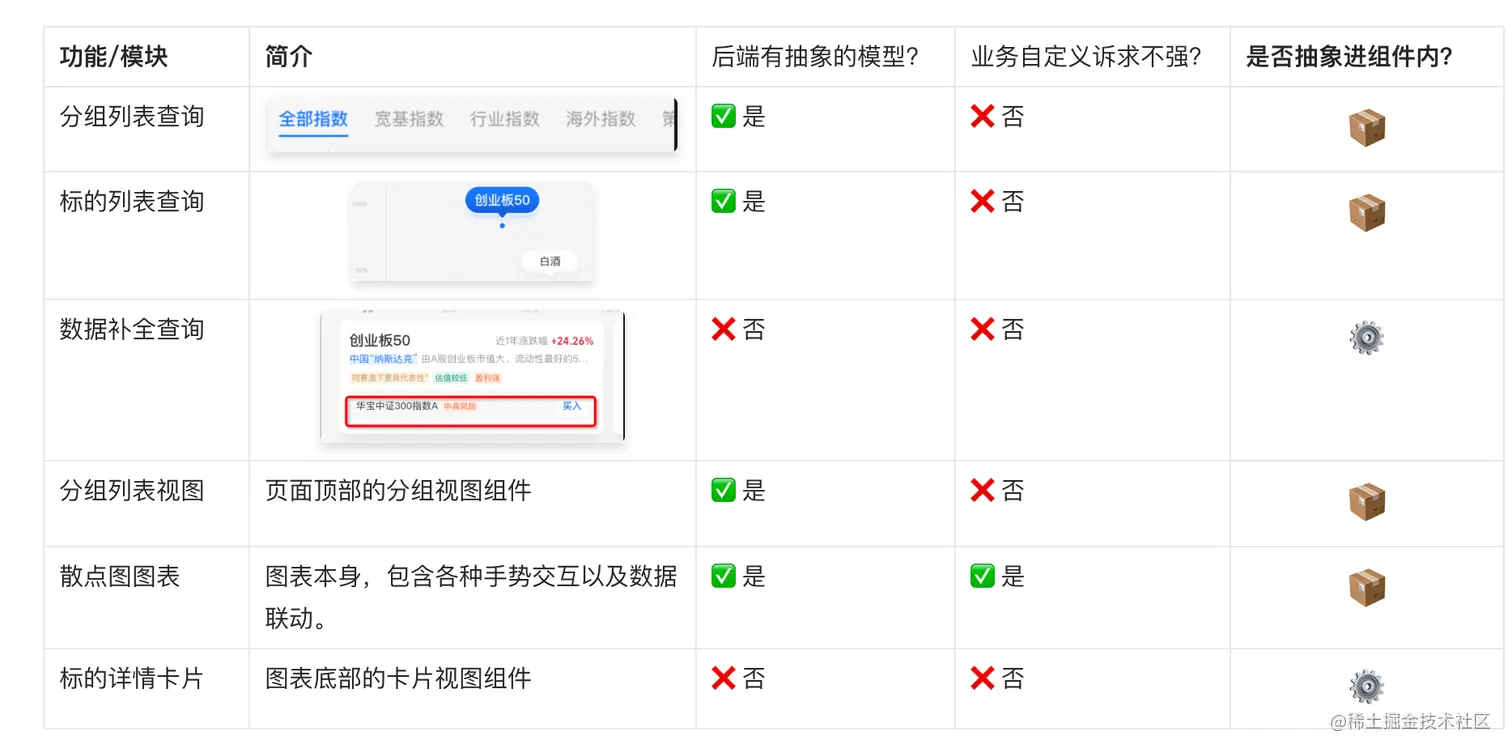Click red cross in 分组列表查询 row 业务 column
Image resolution: width=1512 pixels, height=753 pixels.
pyautogui.click(x=982, y=116)
